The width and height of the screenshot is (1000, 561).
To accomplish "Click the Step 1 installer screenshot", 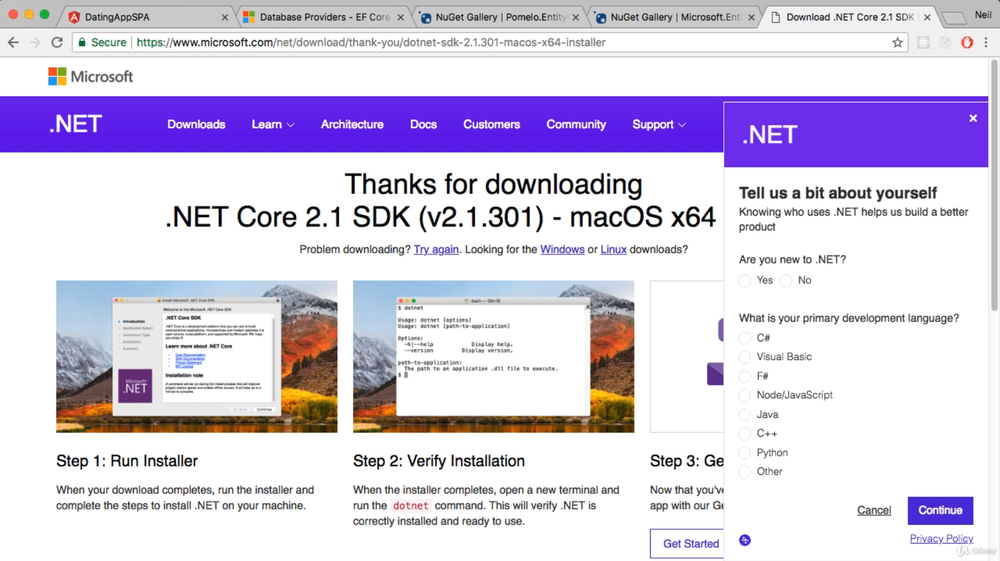I will point(196,356).
